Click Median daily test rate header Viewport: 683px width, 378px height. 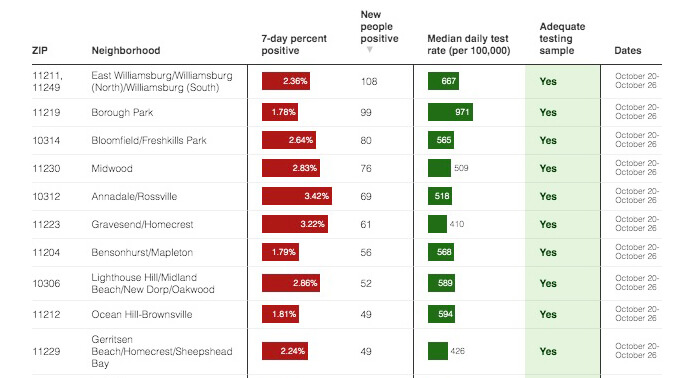[x=469, y=44]
